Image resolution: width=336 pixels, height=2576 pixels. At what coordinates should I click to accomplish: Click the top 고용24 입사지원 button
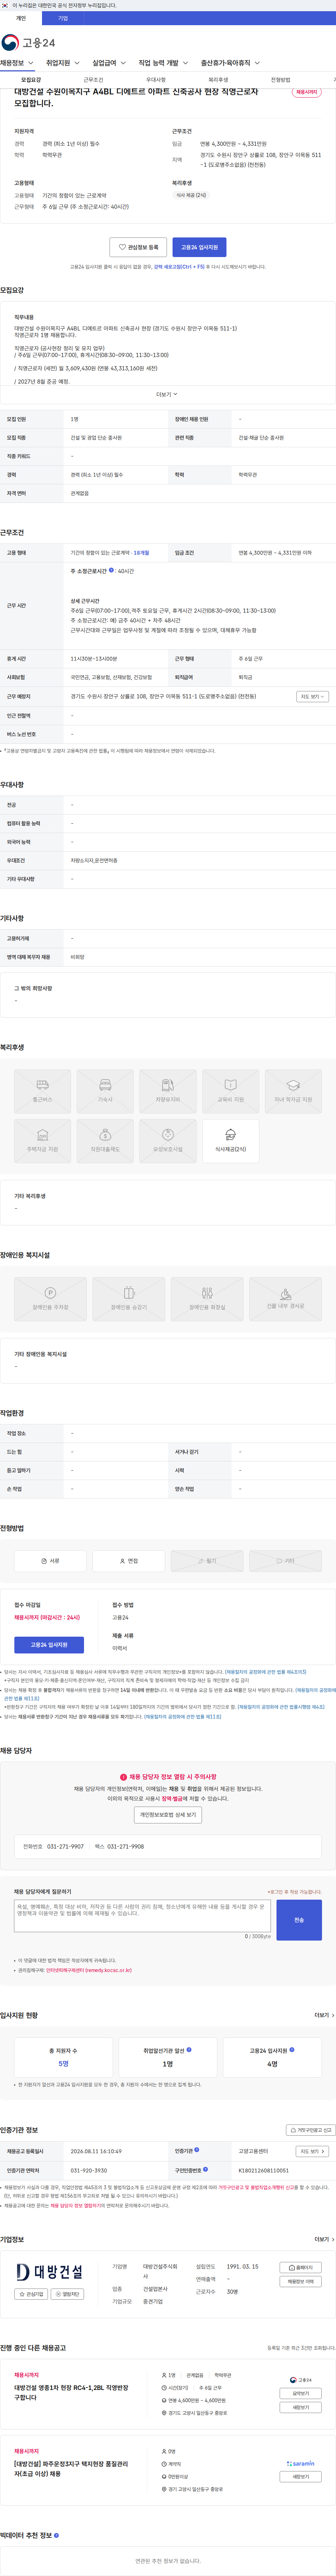pos(199,247)
